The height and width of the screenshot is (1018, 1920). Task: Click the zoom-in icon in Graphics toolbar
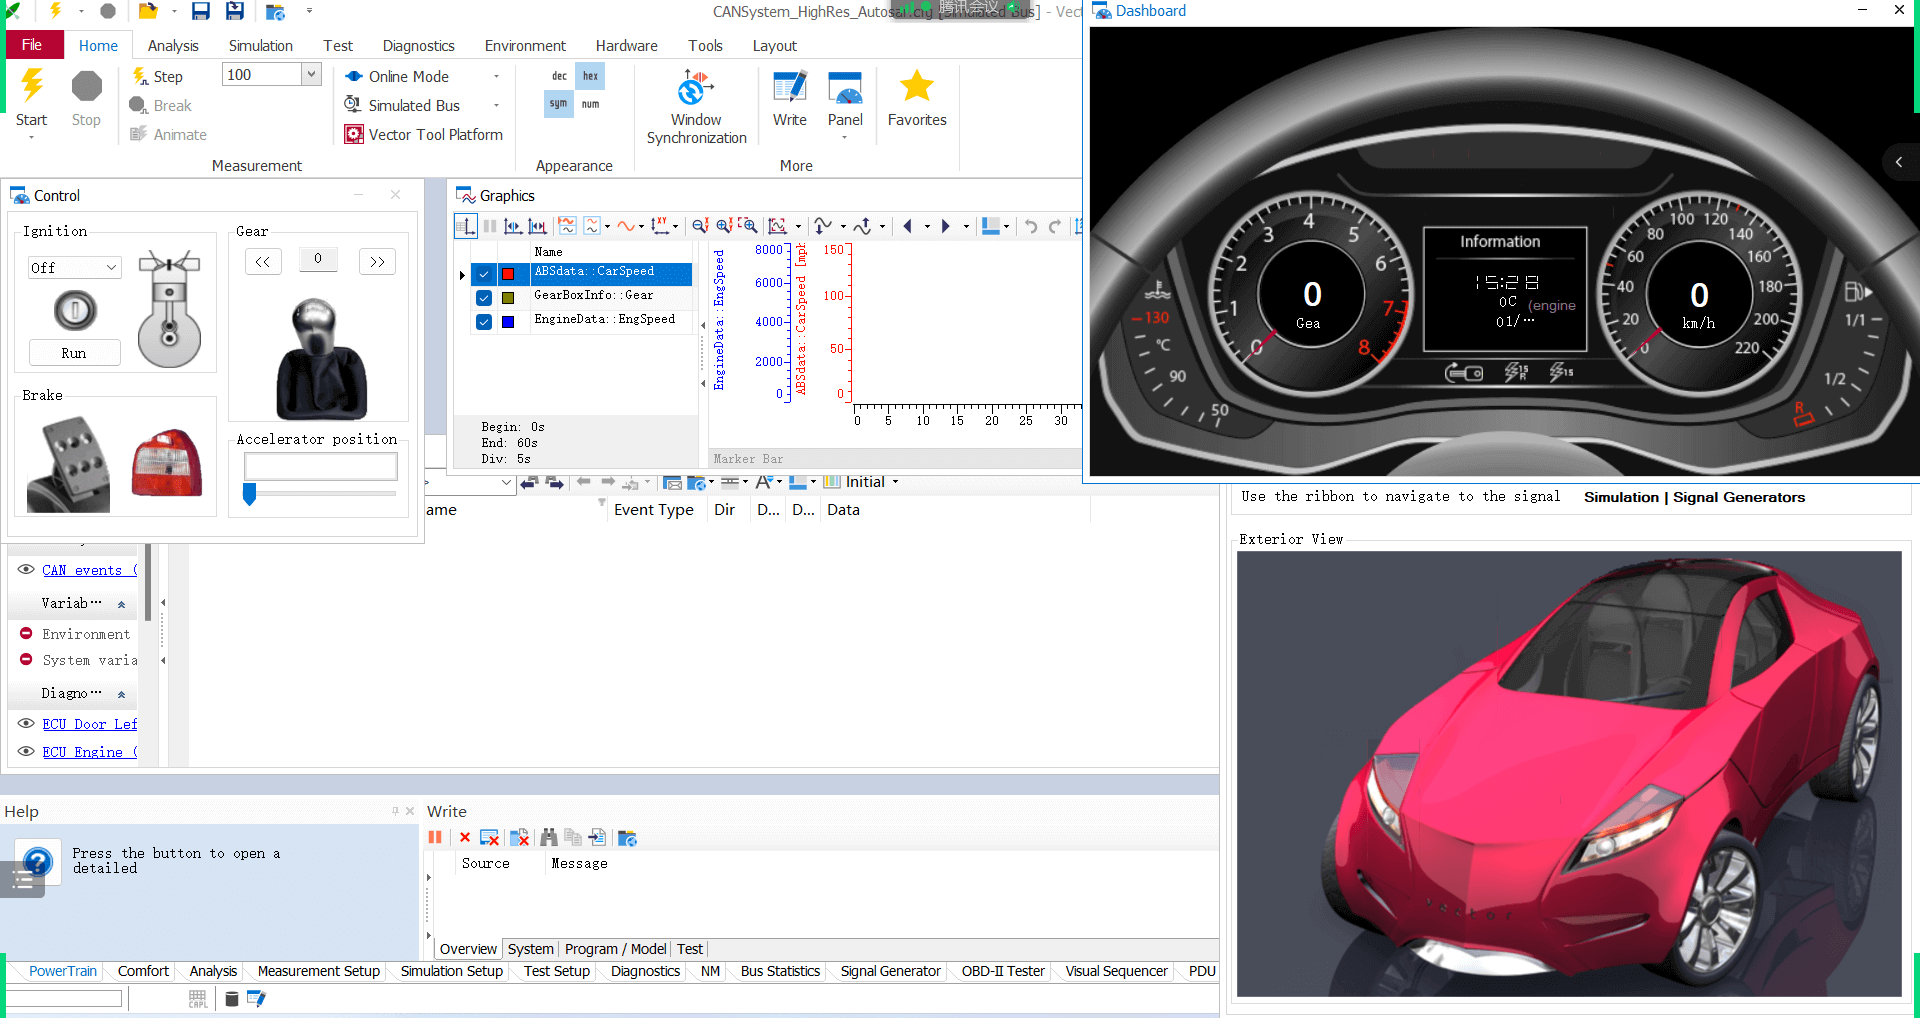(x=724, y=226)
